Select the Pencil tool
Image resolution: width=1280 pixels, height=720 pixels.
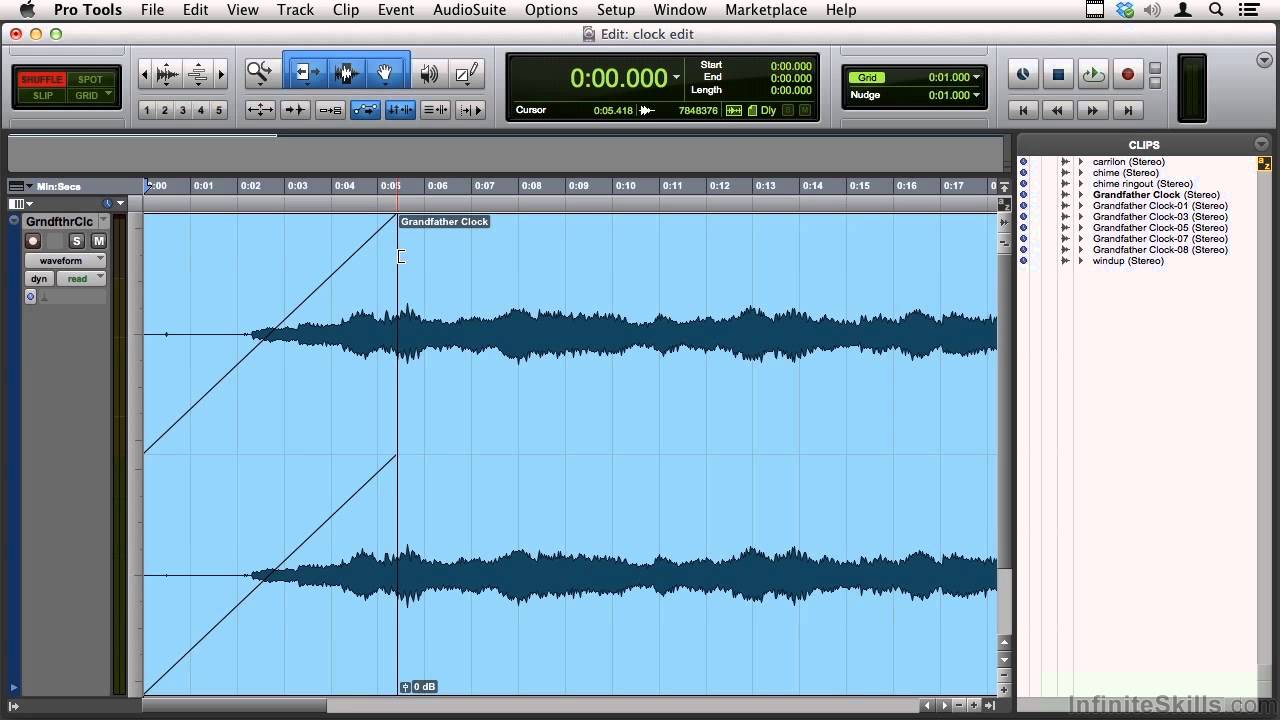[x=466, y=73]
